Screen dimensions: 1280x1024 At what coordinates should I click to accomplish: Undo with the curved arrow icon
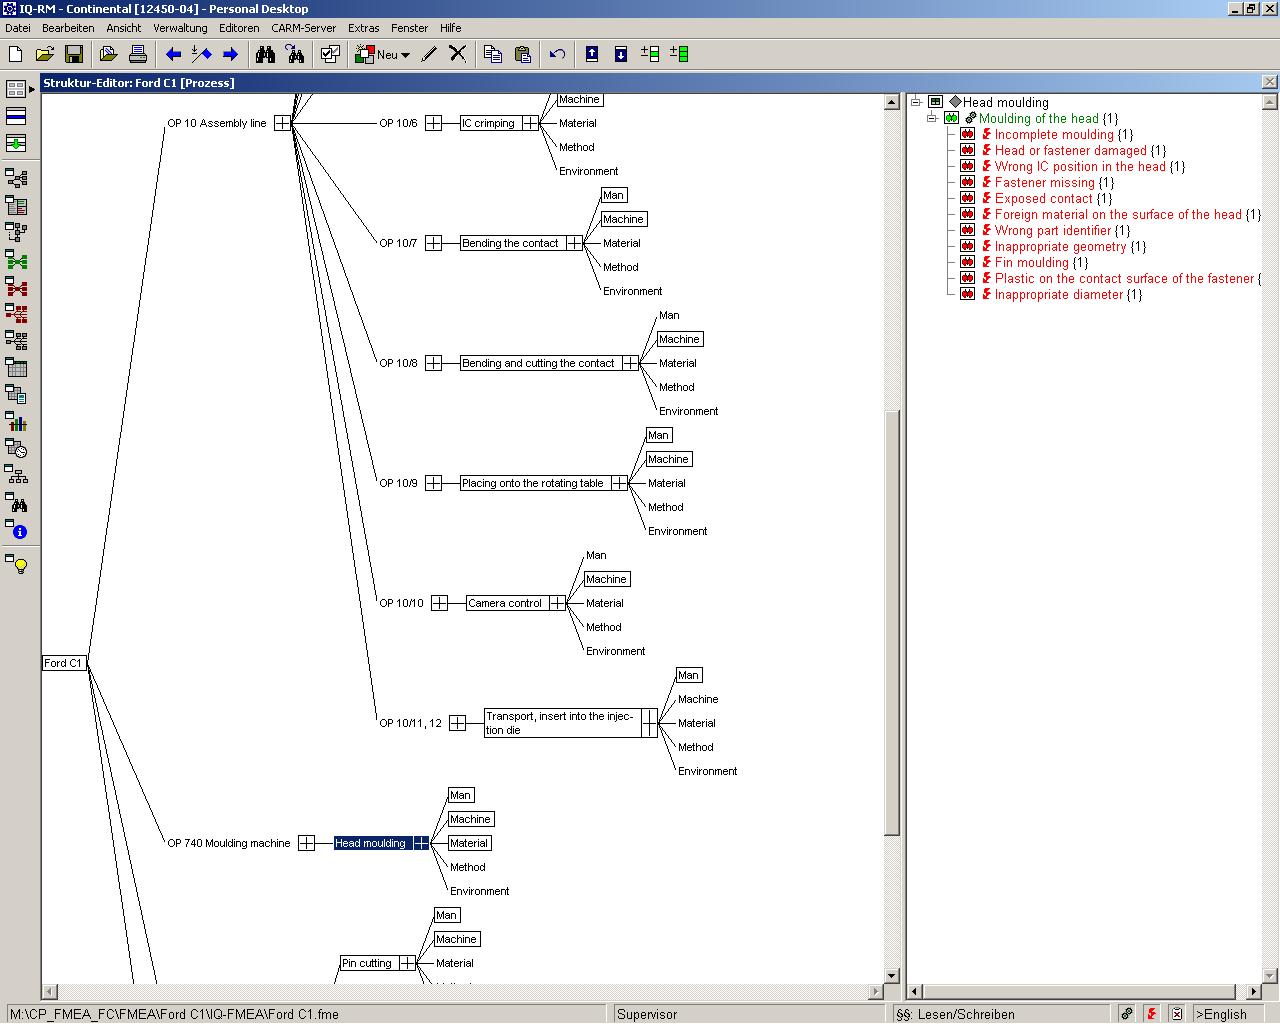pos(557,54)
